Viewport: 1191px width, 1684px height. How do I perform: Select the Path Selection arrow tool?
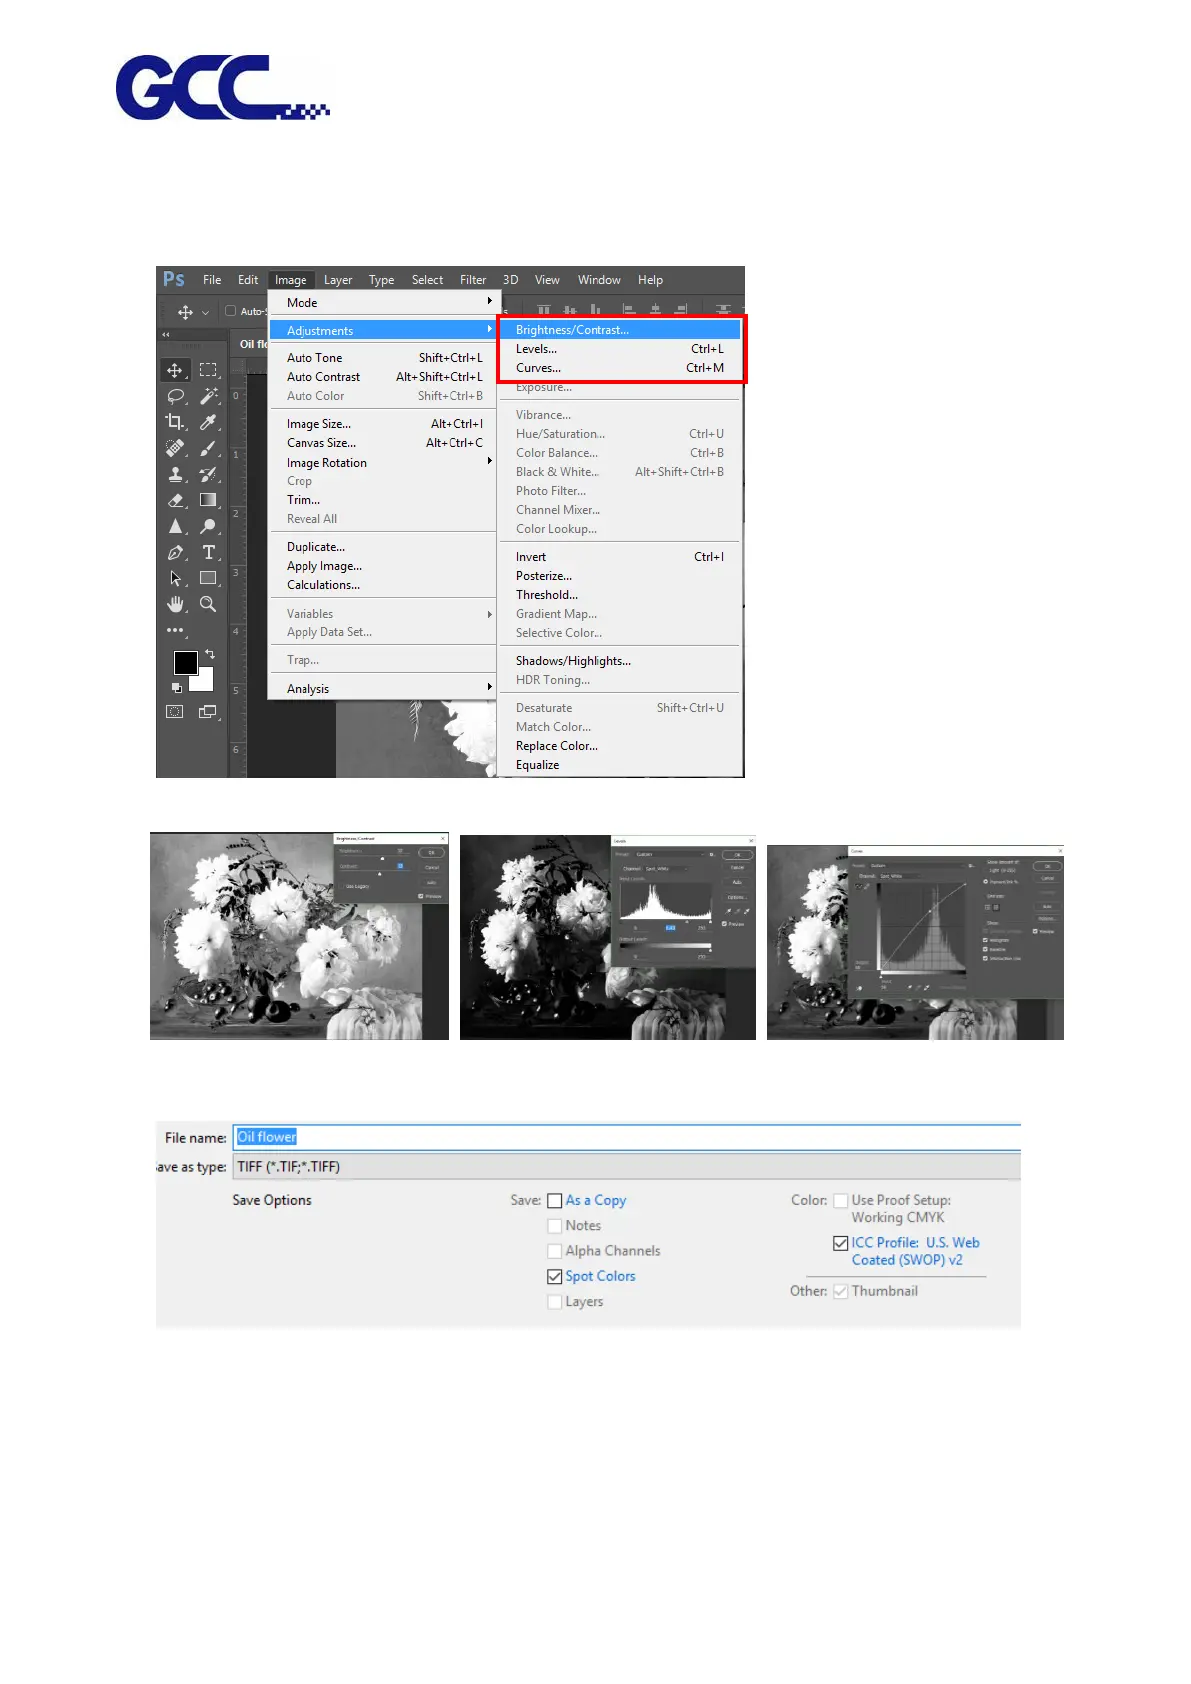click(x=175, y=578)
